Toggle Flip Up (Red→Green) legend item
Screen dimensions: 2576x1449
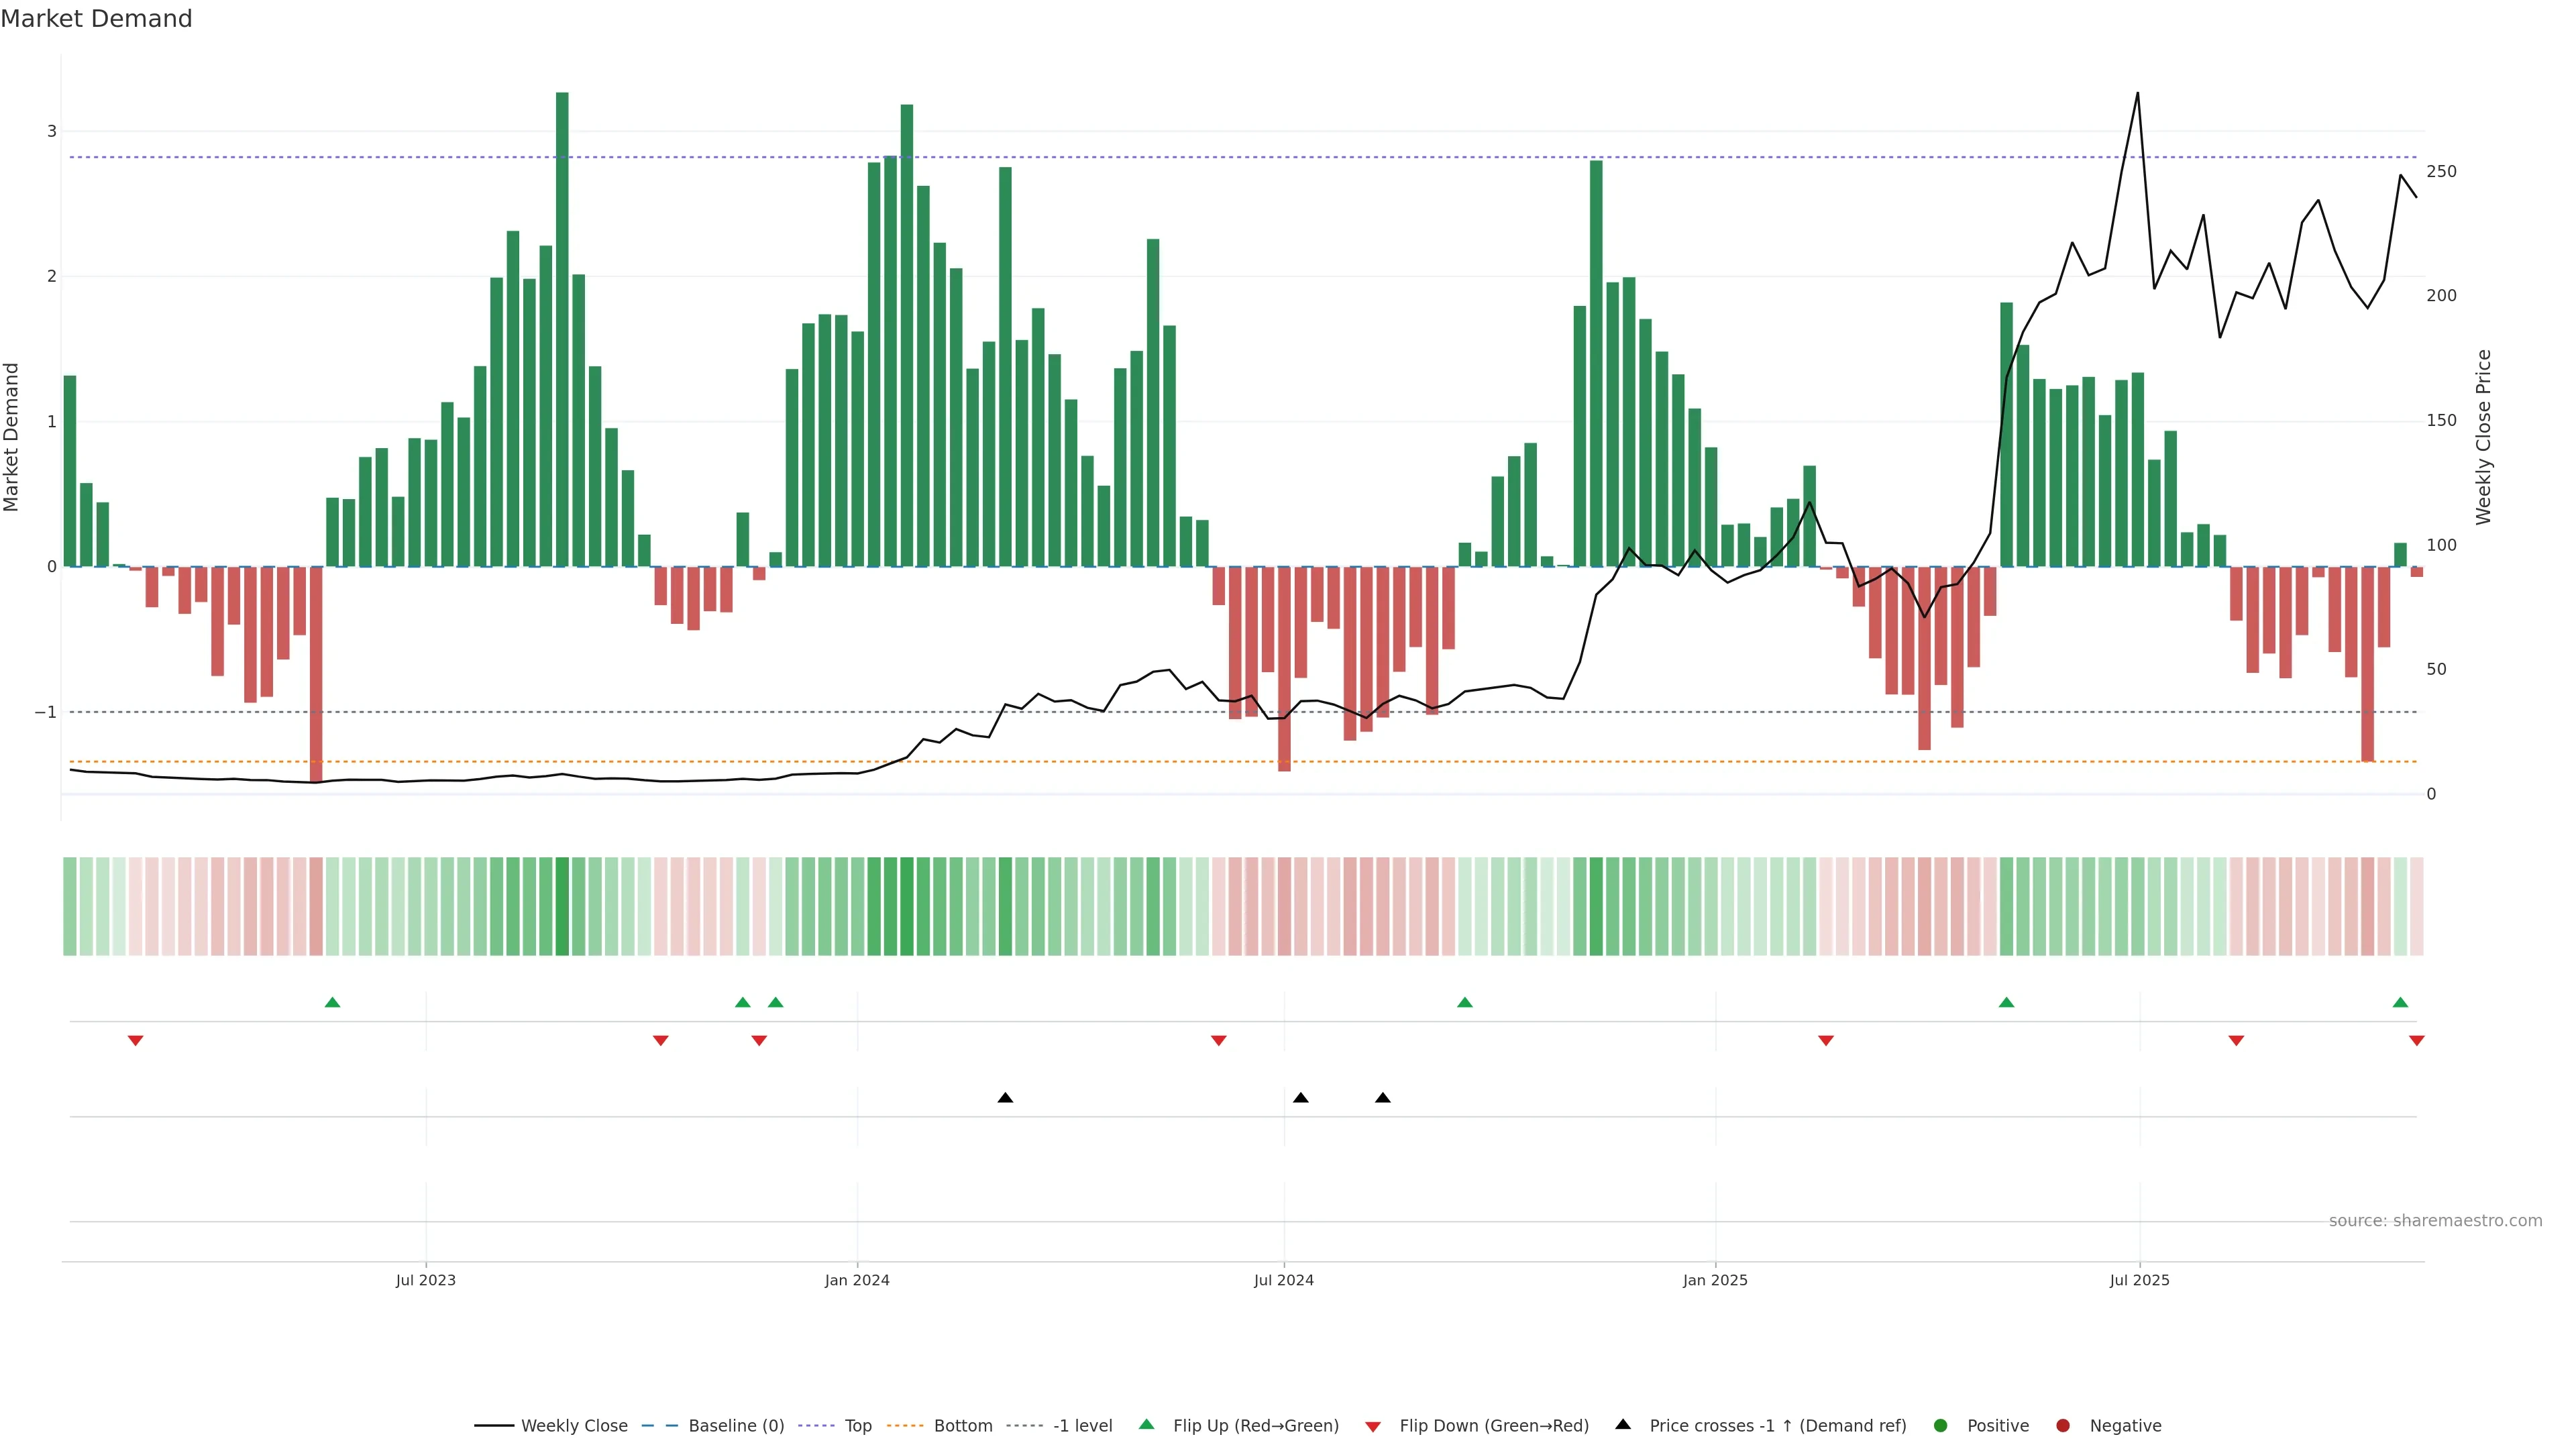1255,1426
